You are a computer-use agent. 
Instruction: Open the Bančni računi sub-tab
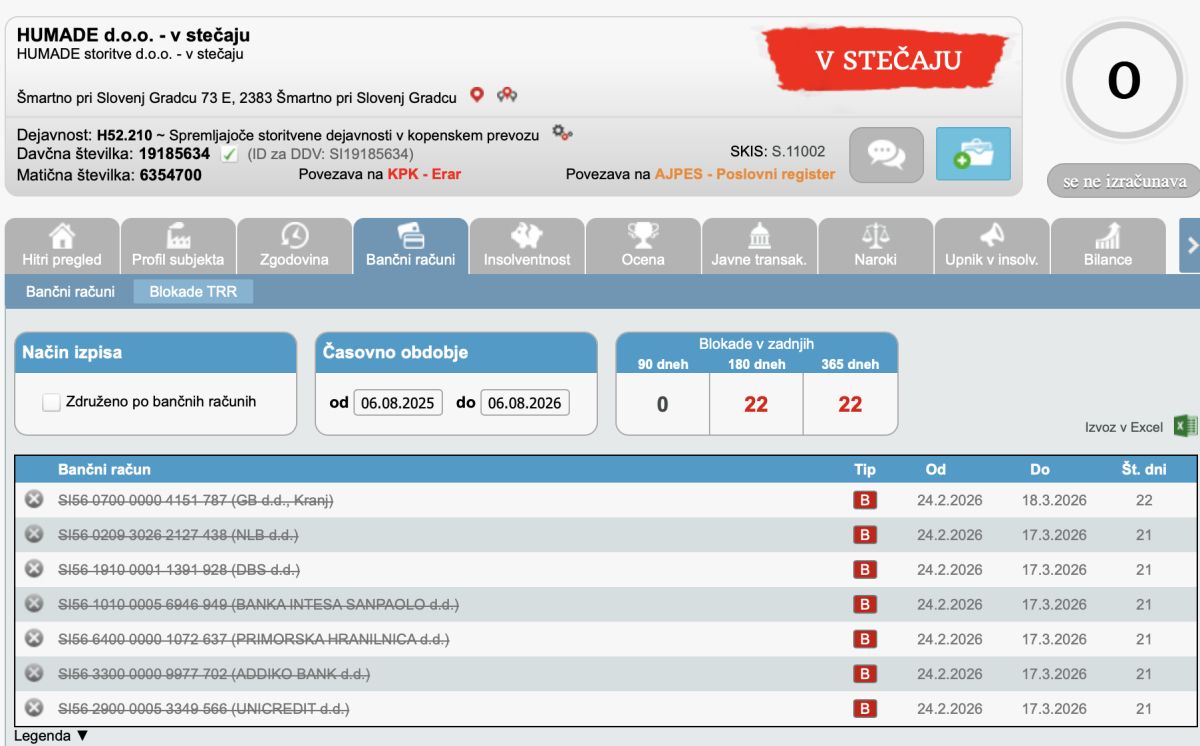(x=70, y=292)
